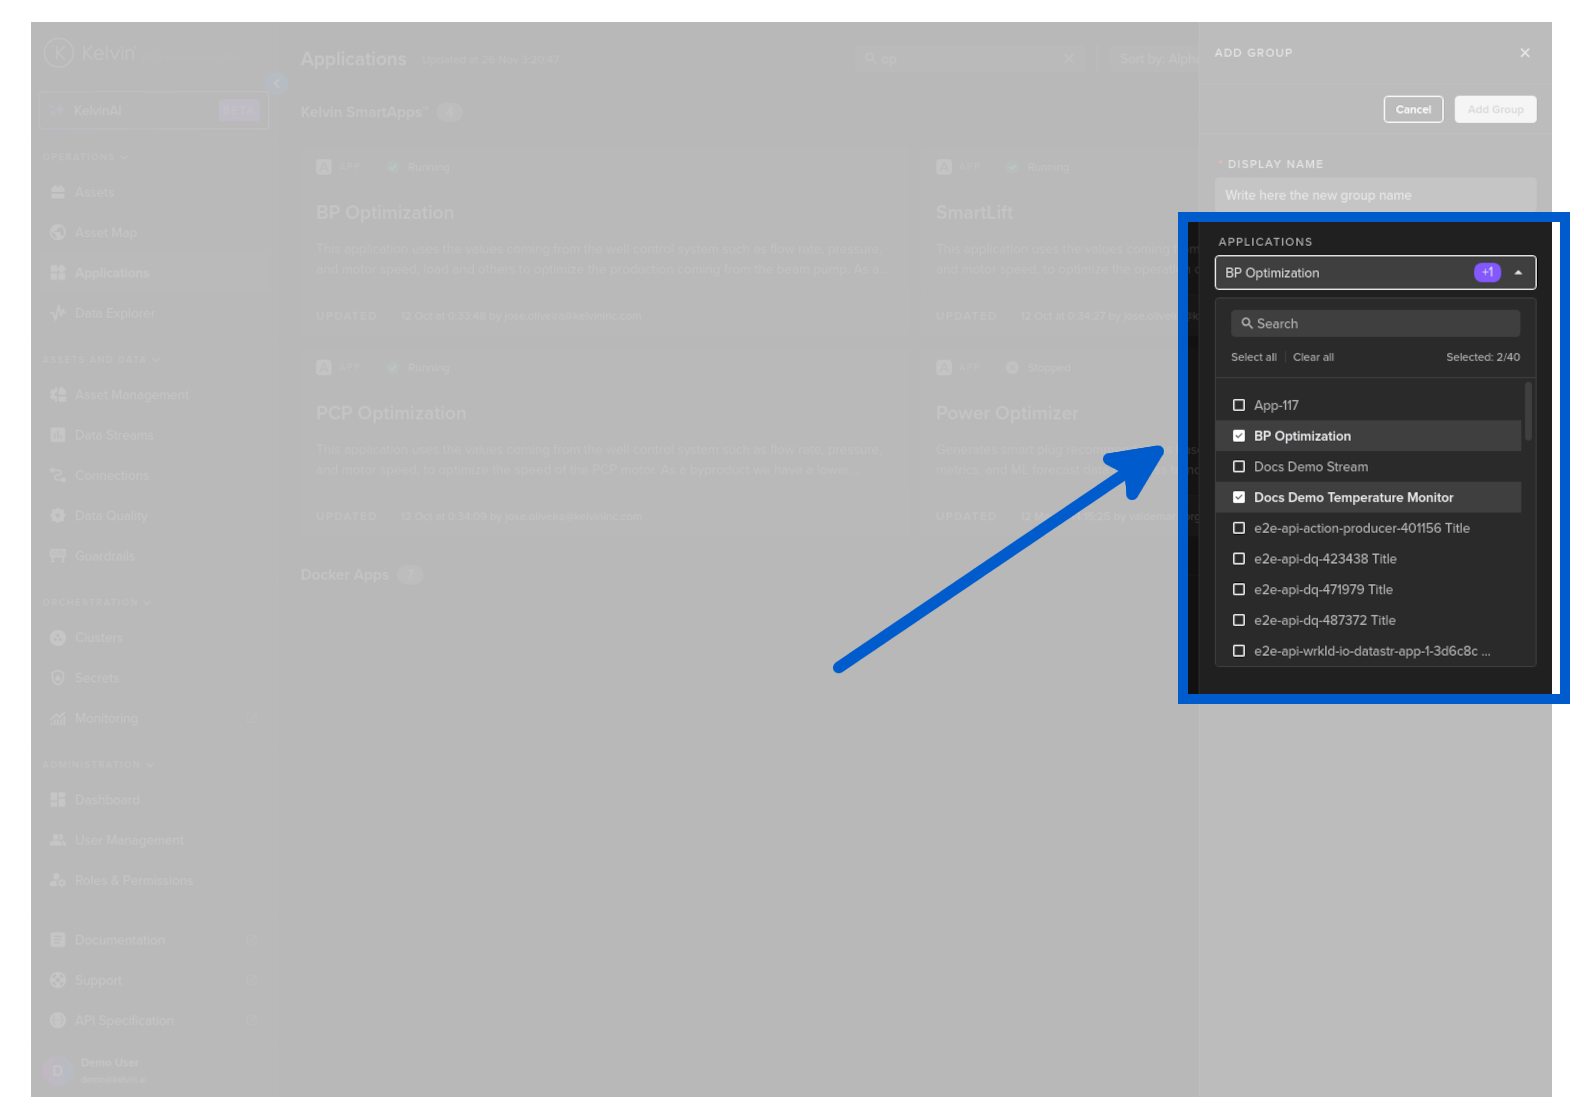1584x1120 pixels.
Task: Click the +1 selected applications badge
Action: coord(1487,273)
